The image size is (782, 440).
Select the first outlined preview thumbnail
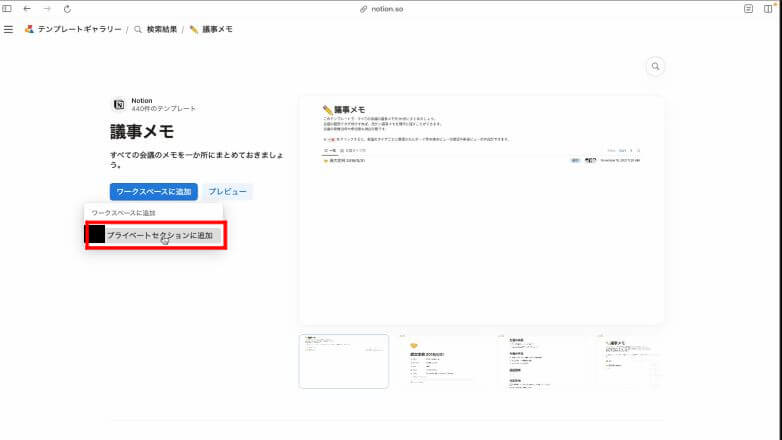point(344,361)
